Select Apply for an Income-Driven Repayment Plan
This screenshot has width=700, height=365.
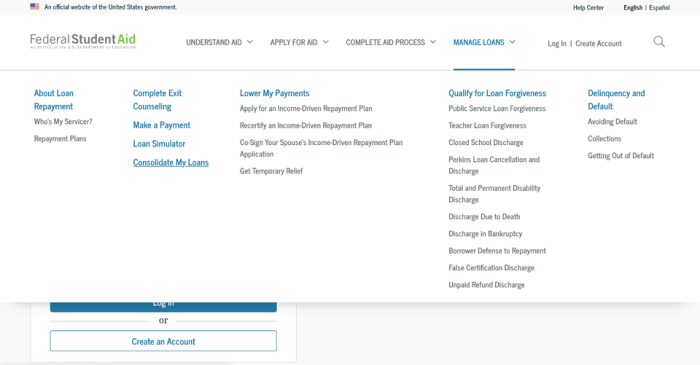(x=306, y=108)
